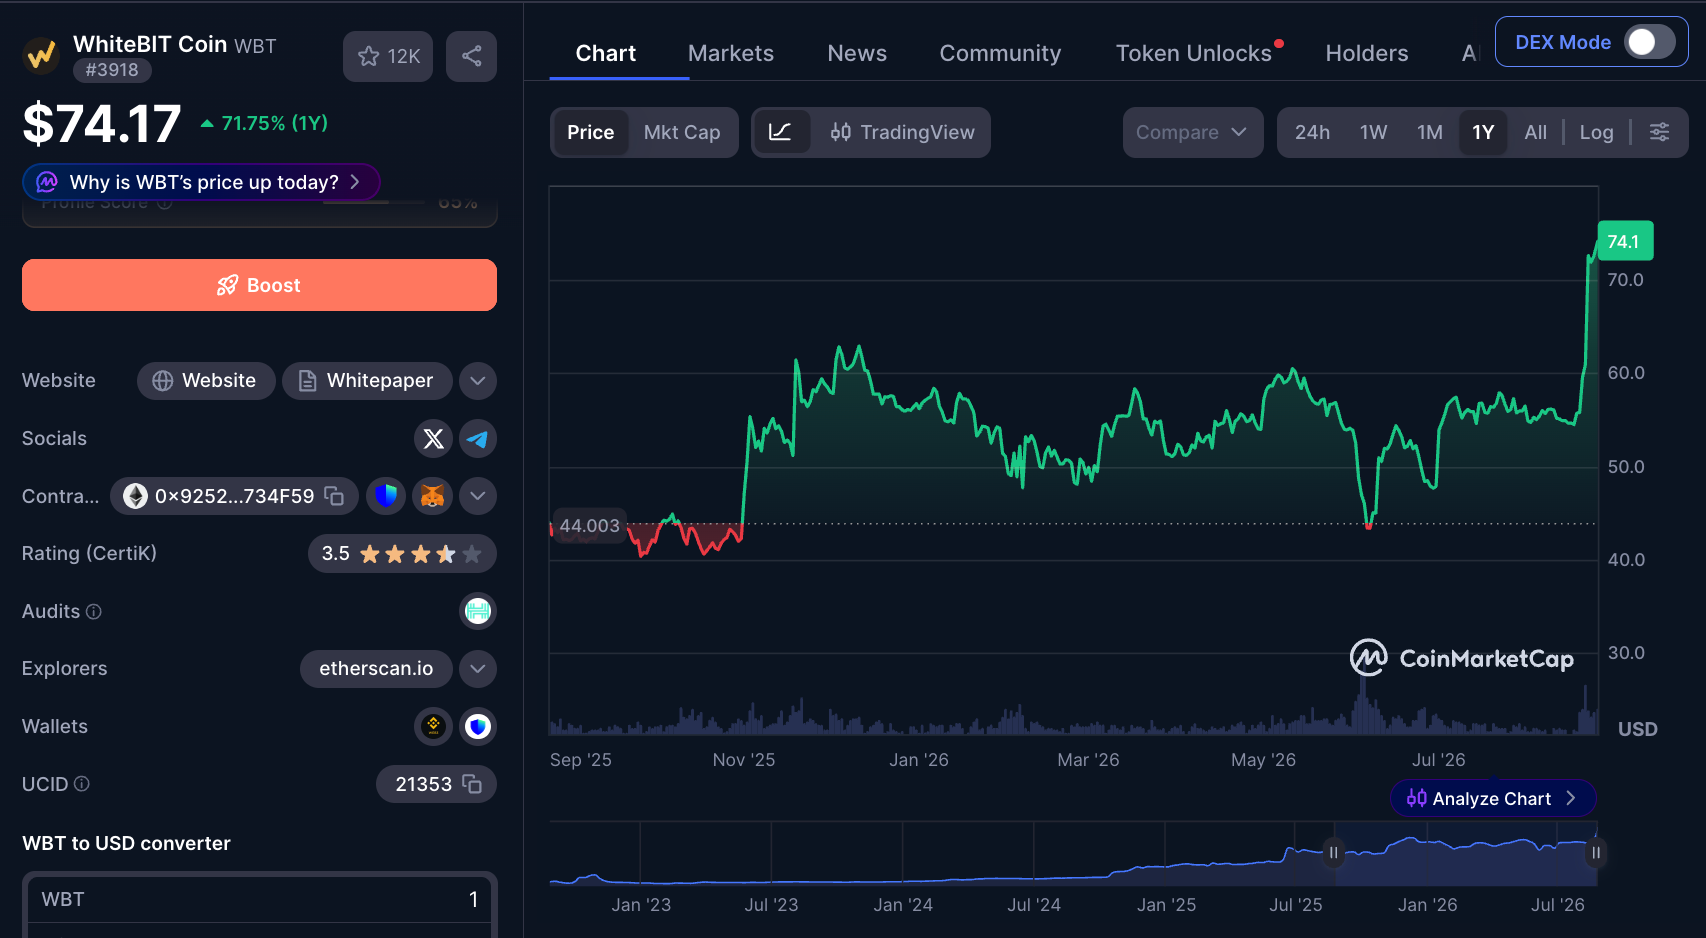The width and height of the screenshot is (1706, 938).
Task: Click the WBT converter input field
Action: 259,899
